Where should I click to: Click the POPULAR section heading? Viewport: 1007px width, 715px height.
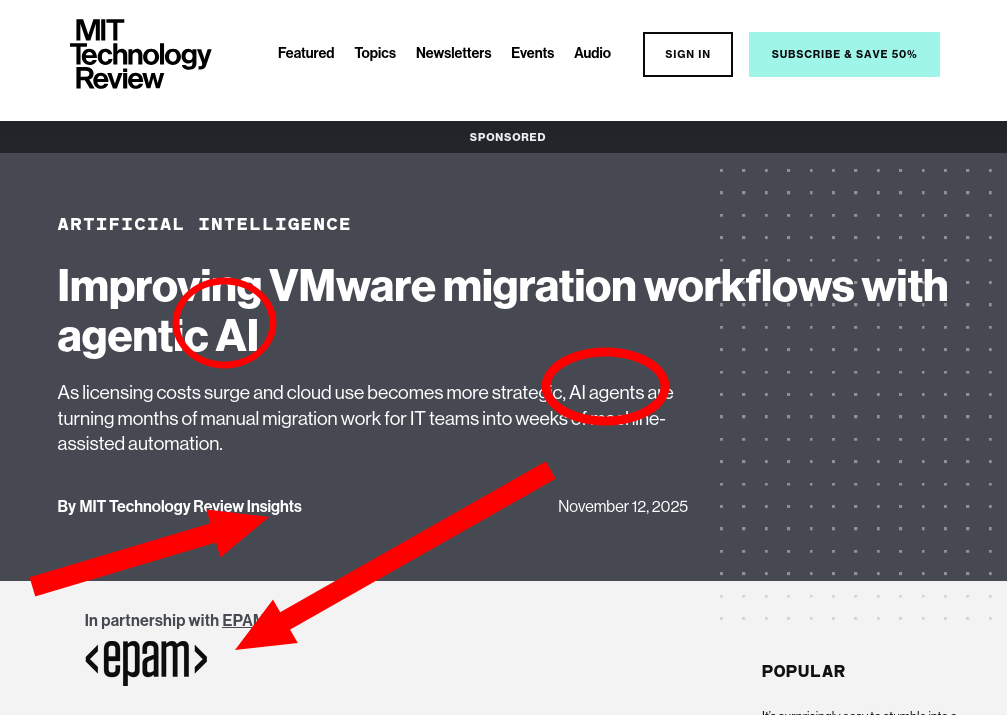click(803, 671)
